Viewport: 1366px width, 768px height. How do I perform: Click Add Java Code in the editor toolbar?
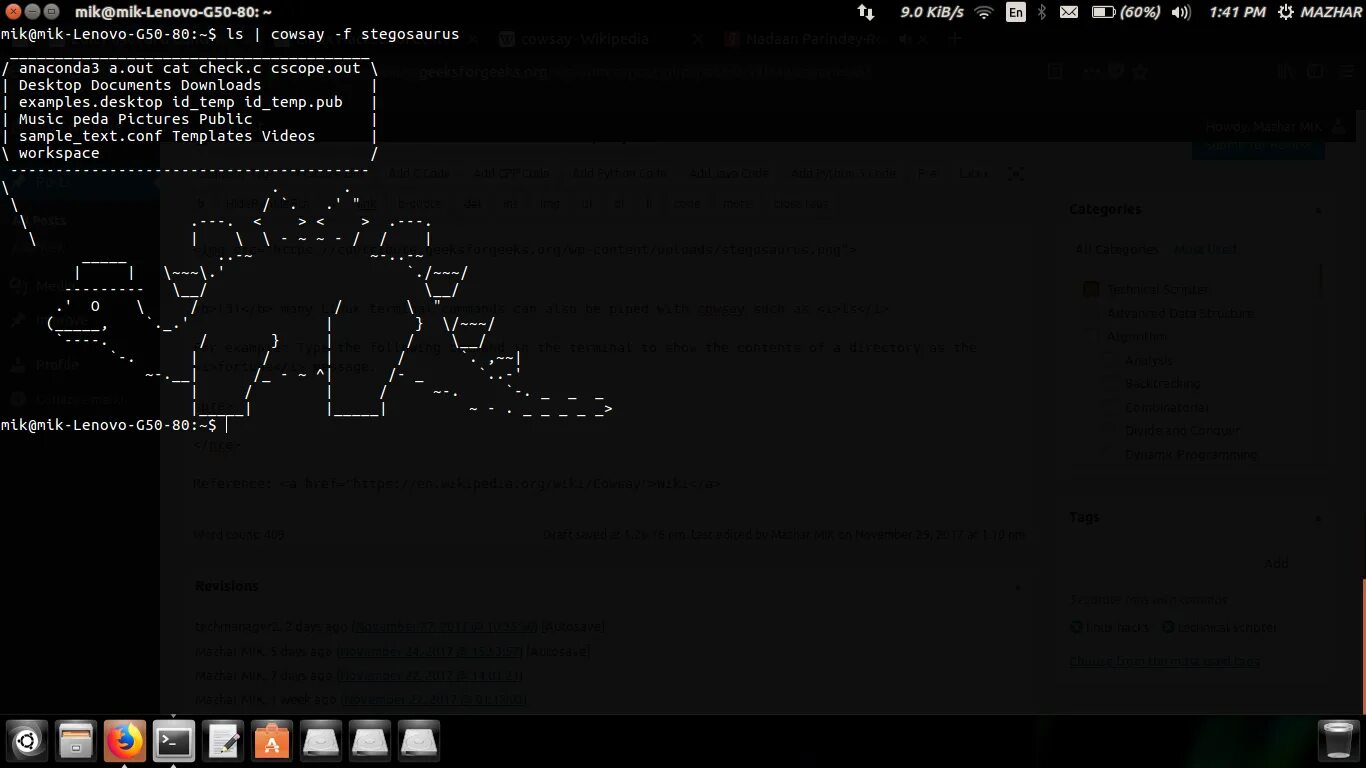(x=728, y=173)
